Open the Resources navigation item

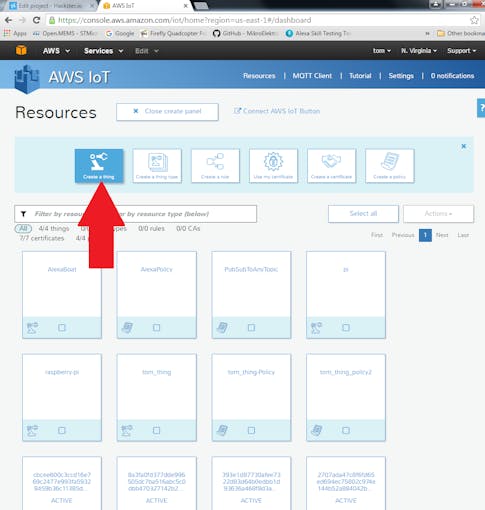click(259, 76)
